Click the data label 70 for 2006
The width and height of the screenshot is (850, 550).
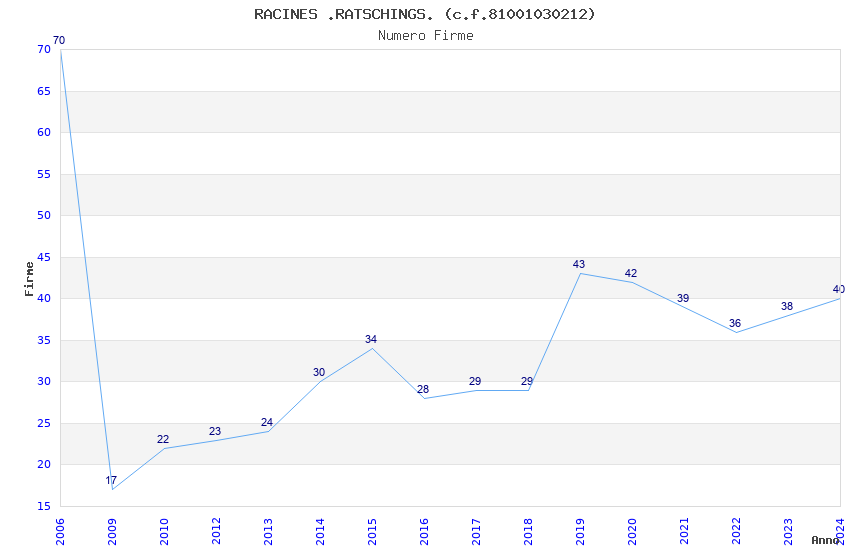tap(59, 41)
